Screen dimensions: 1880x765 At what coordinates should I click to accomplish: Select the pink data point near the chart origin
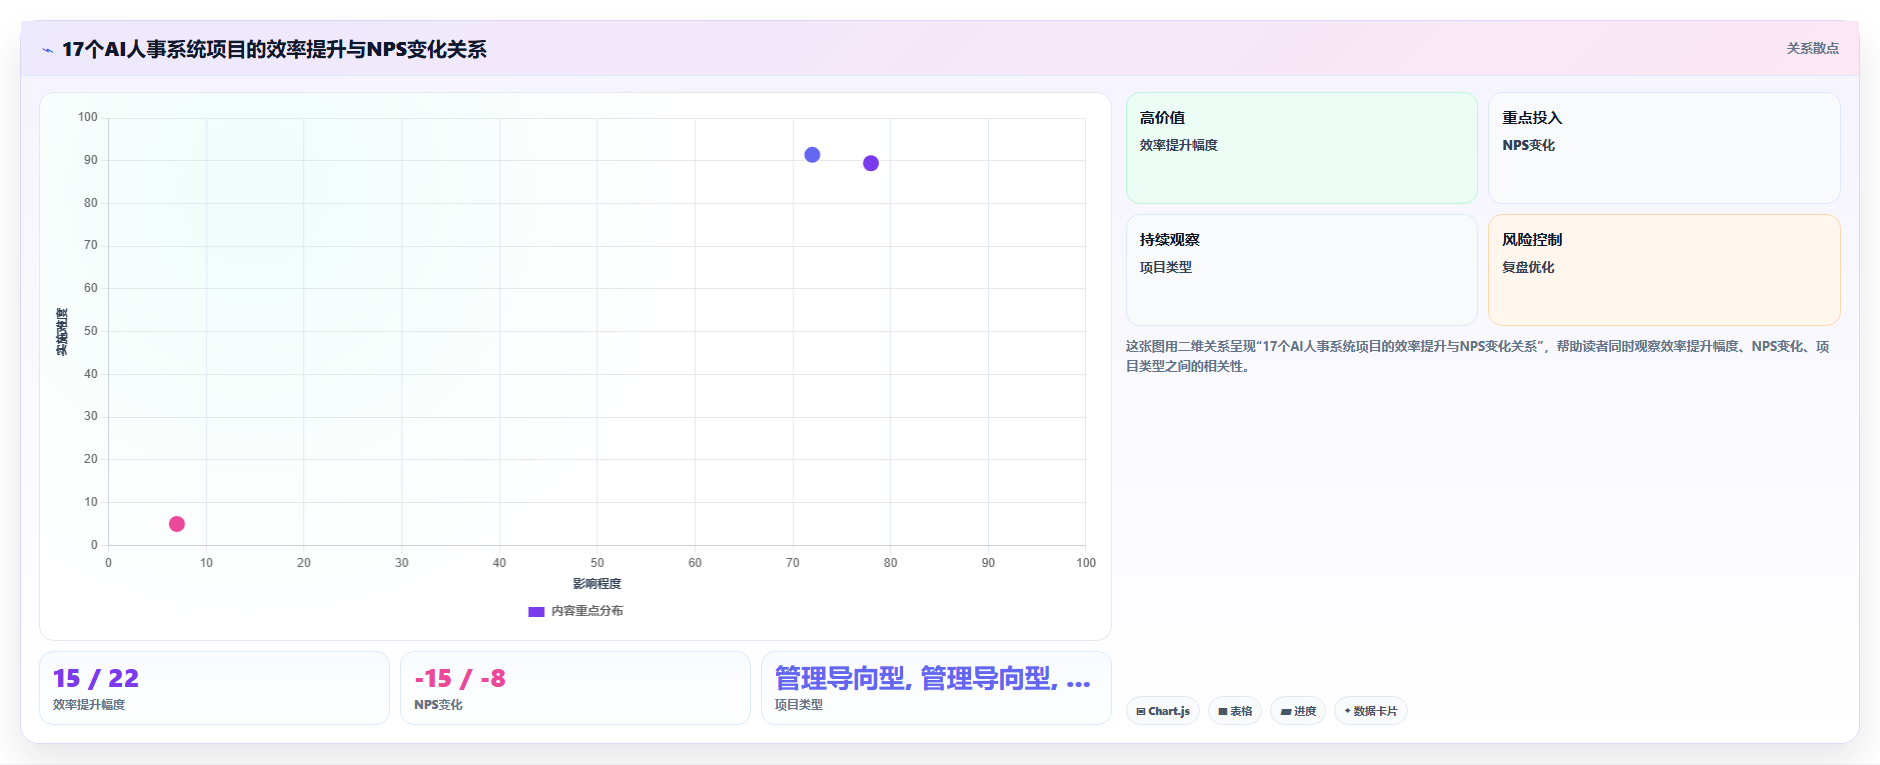click(x=177, y=524)
